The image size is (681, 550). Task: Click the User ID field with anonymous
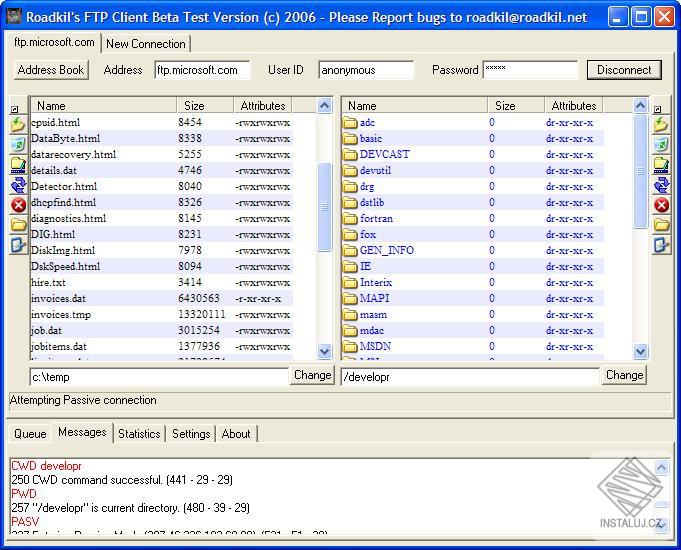pyautogui.click(x=366, y=70)
